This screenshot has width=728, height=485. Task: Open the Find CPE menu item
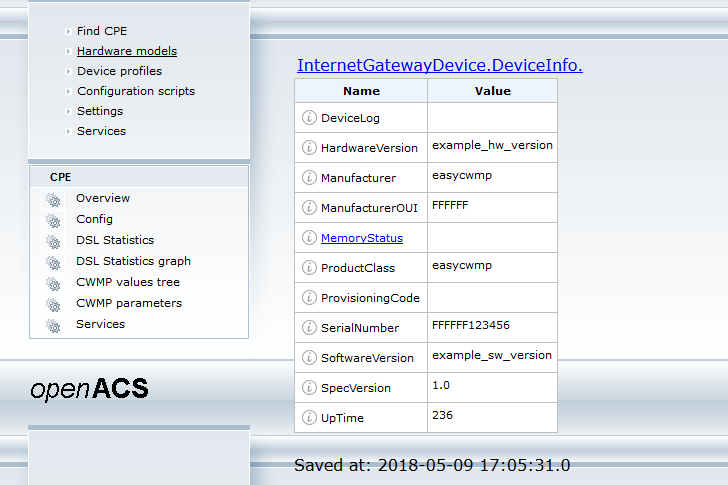point(102,31)
